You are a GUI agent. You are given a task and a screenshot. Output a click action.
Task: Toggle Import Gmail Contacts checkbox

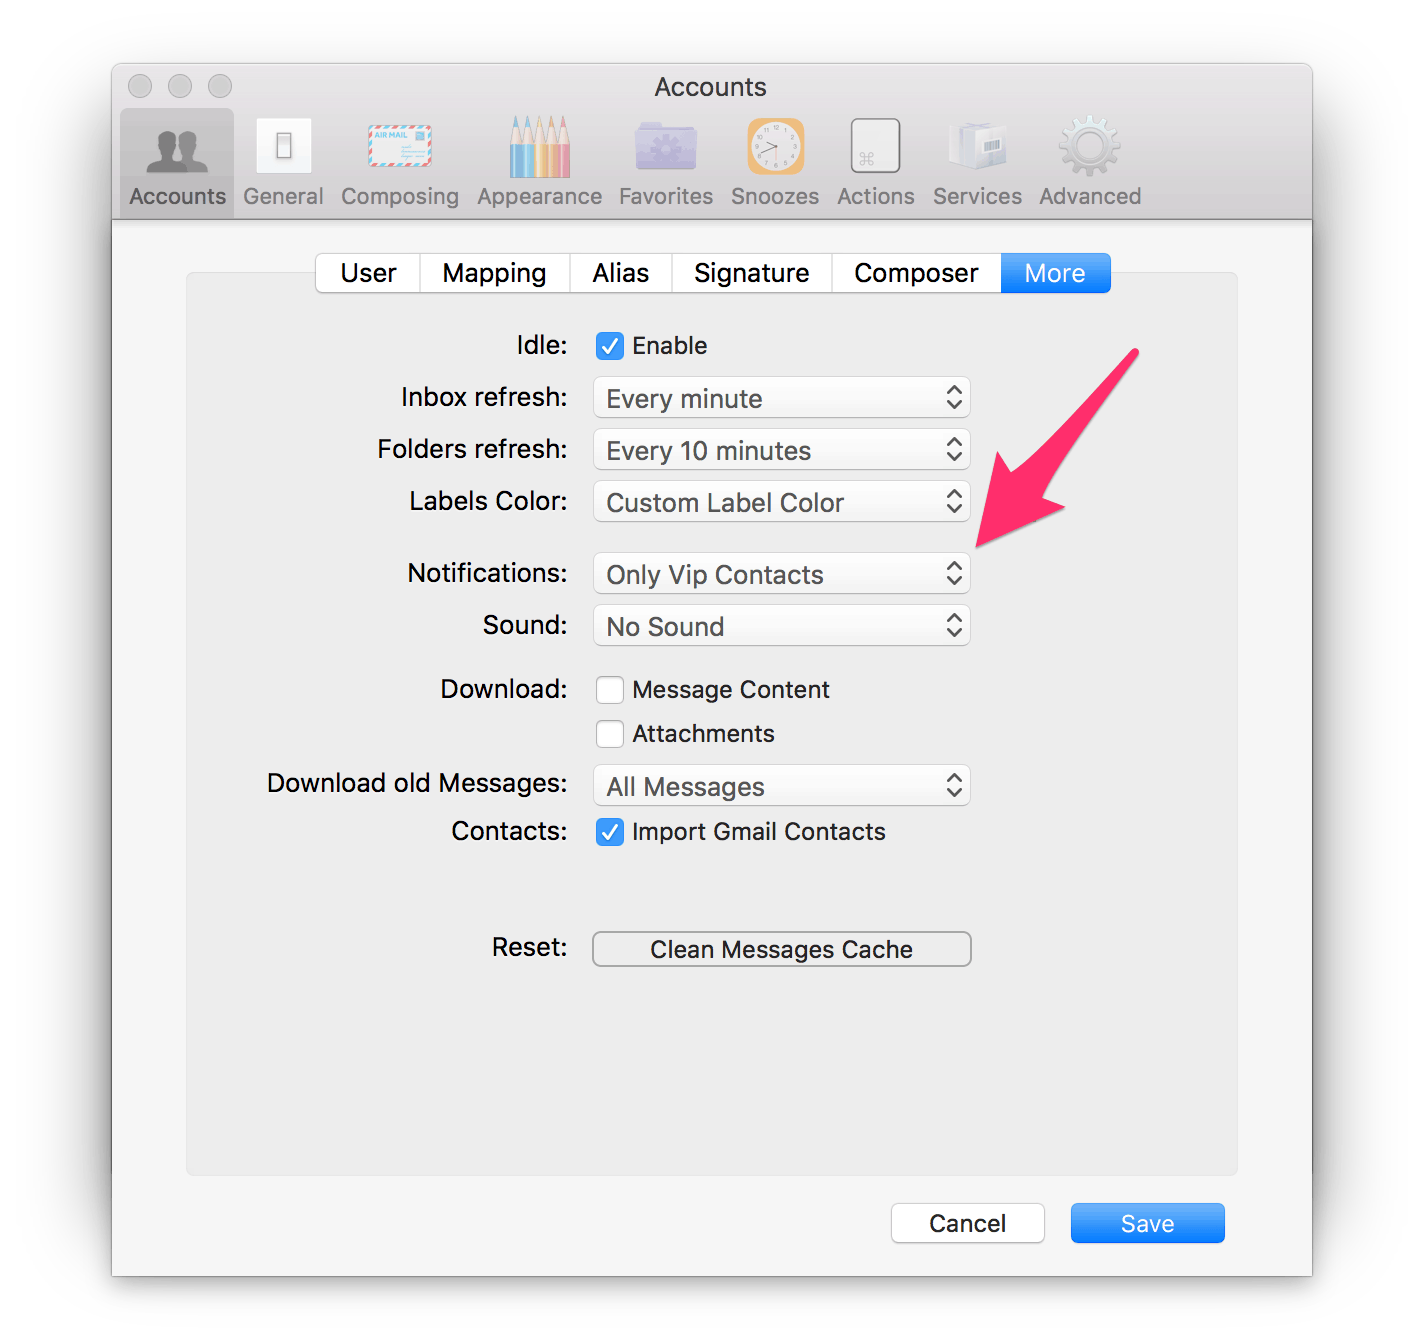click(x=610, y=832)
